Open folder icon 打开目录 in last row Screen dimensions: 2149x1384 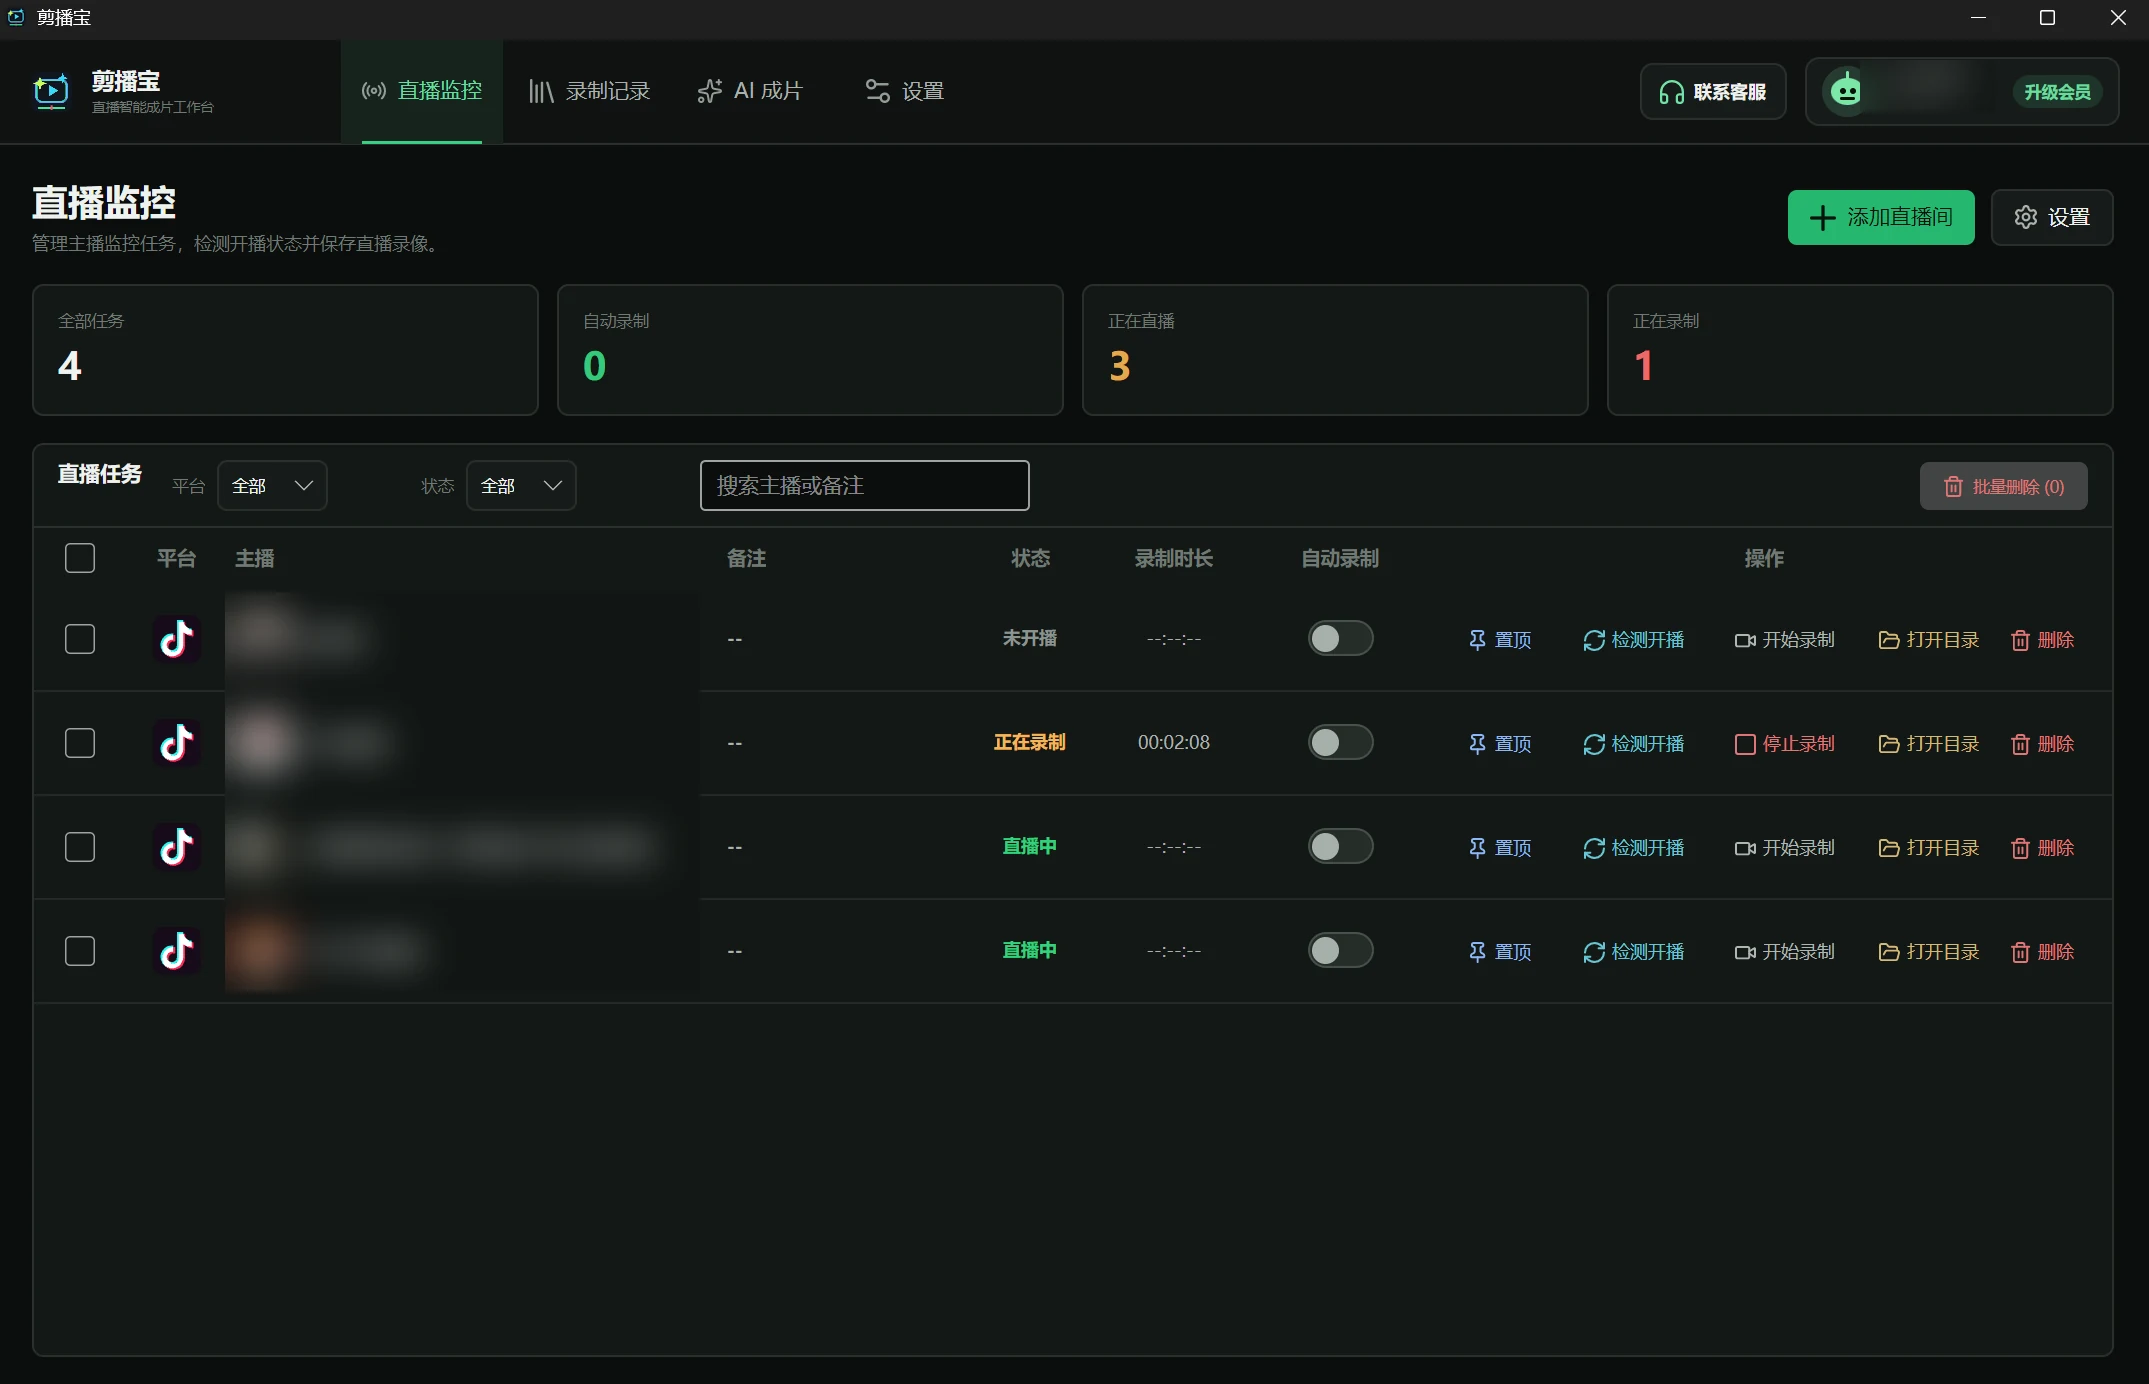[1889, 952]
